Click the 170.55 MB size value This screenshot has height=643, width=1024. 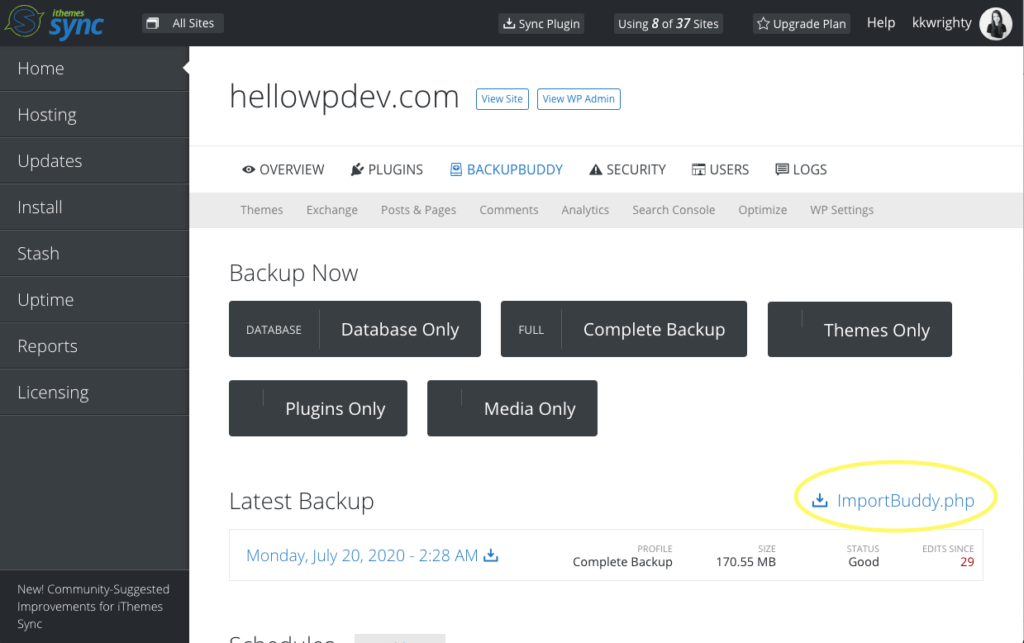pos(746,562)
